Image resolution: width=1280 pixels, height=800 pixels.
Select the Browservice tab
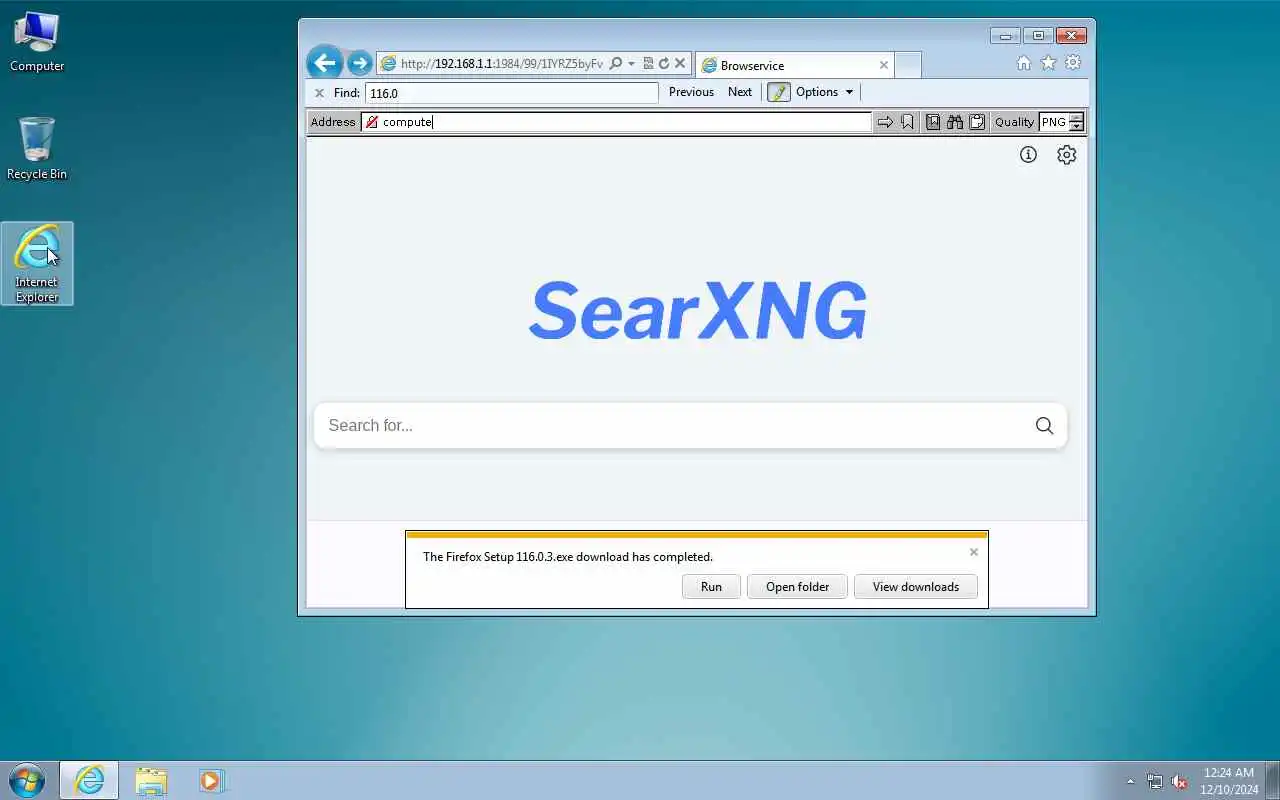pyautogui.click(x=794, y=65)
